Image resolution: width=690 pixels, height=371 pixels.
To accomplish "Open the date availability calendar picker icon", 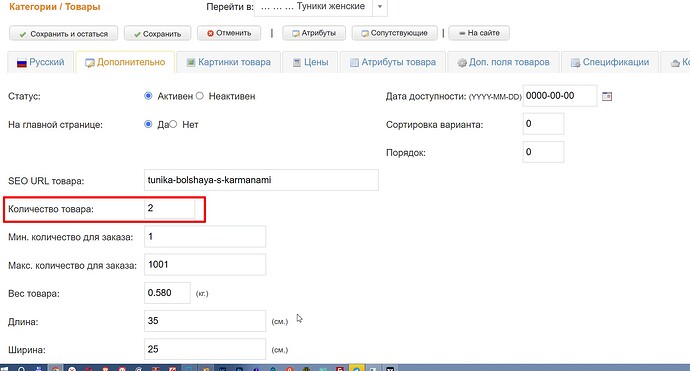I will (x=607, y=96).
